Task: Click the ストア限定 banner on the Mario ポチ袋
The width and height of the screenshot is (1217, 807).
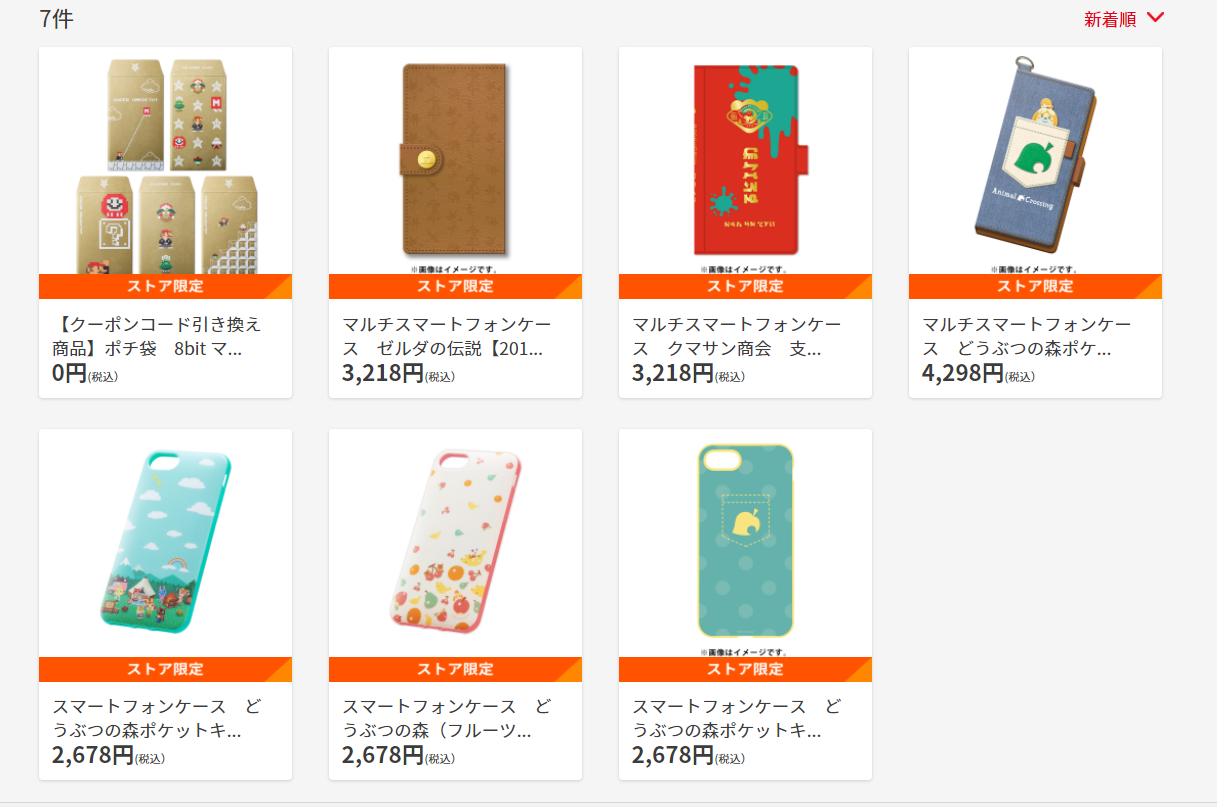Action: pos(166,286)
